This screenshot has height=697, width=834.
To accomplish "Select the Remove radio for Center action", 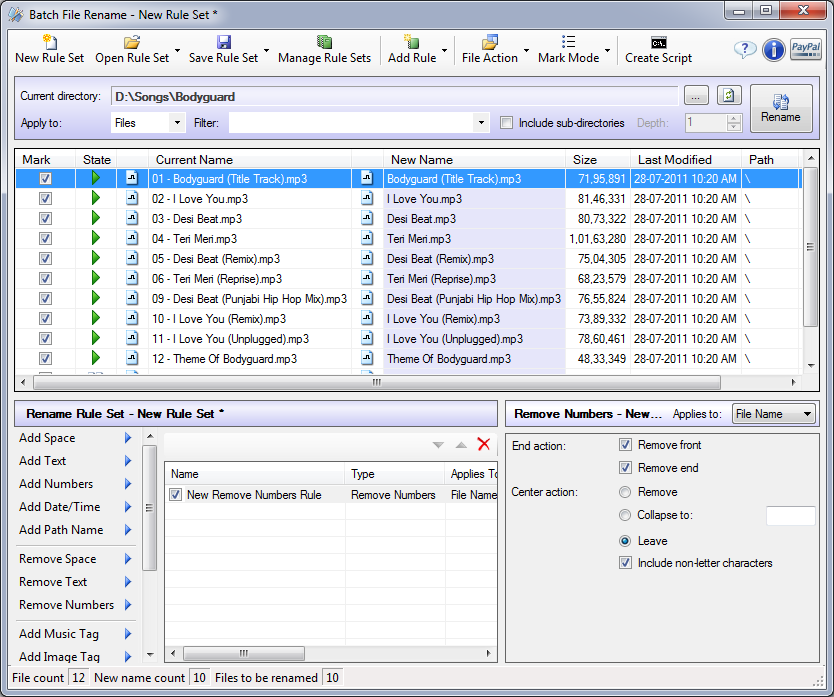I will click(x=625, y=490).
